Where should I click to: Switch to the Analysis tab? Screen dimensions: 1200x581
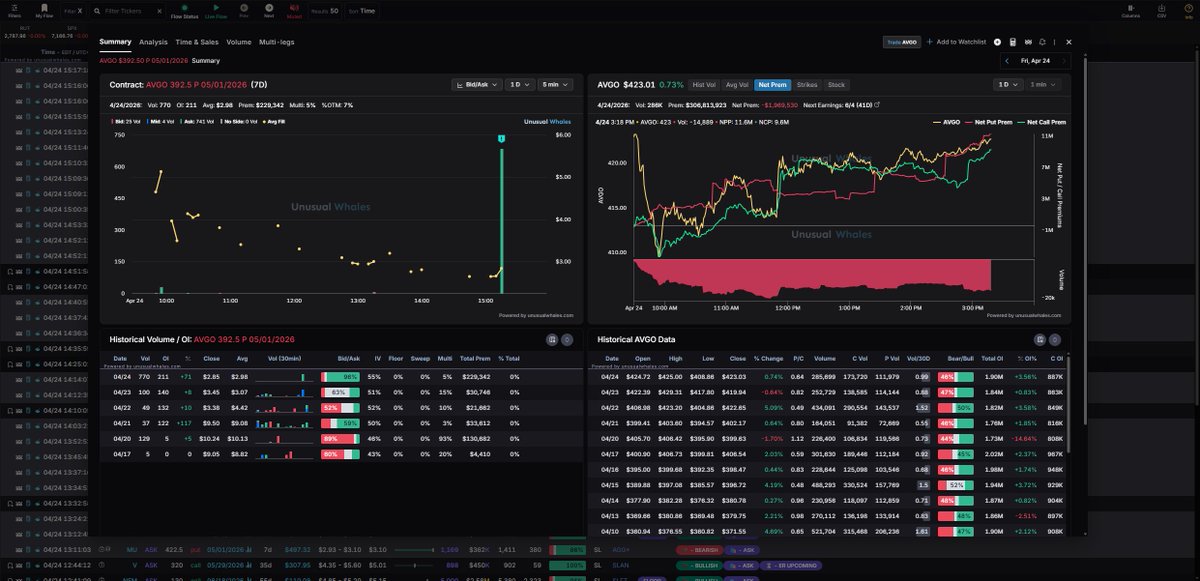coord(153,42)
